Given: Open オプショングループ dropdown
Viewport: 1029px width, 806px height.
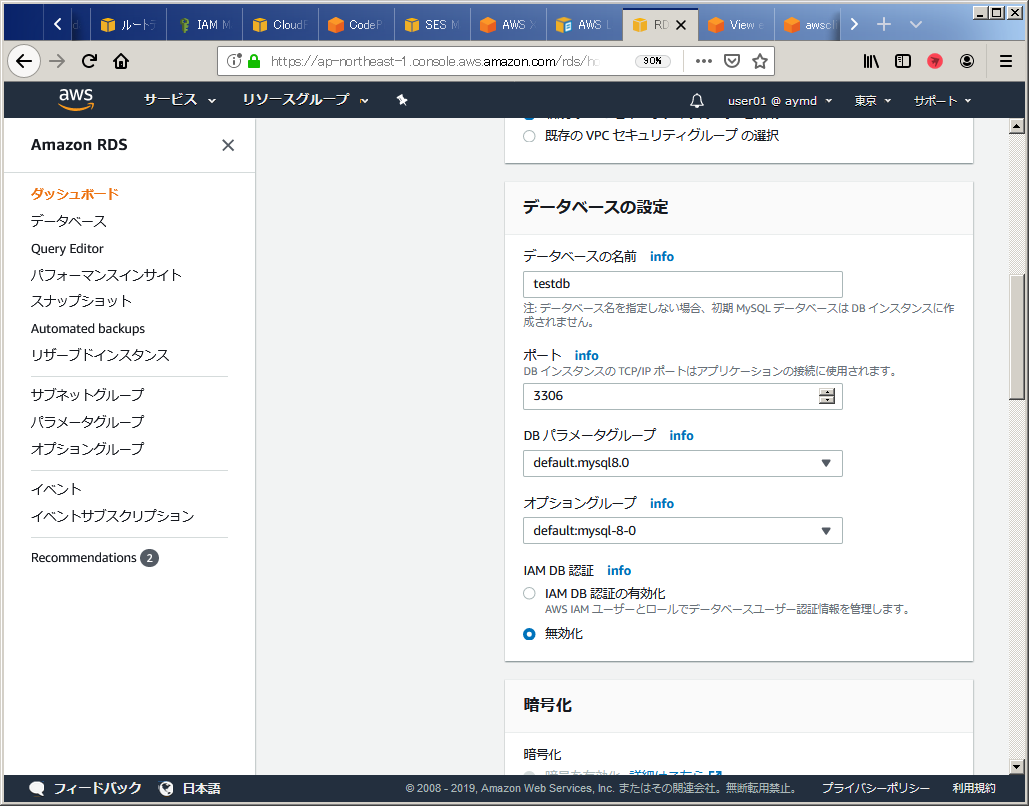Looking at the screenshot, I should click(682, 531).
